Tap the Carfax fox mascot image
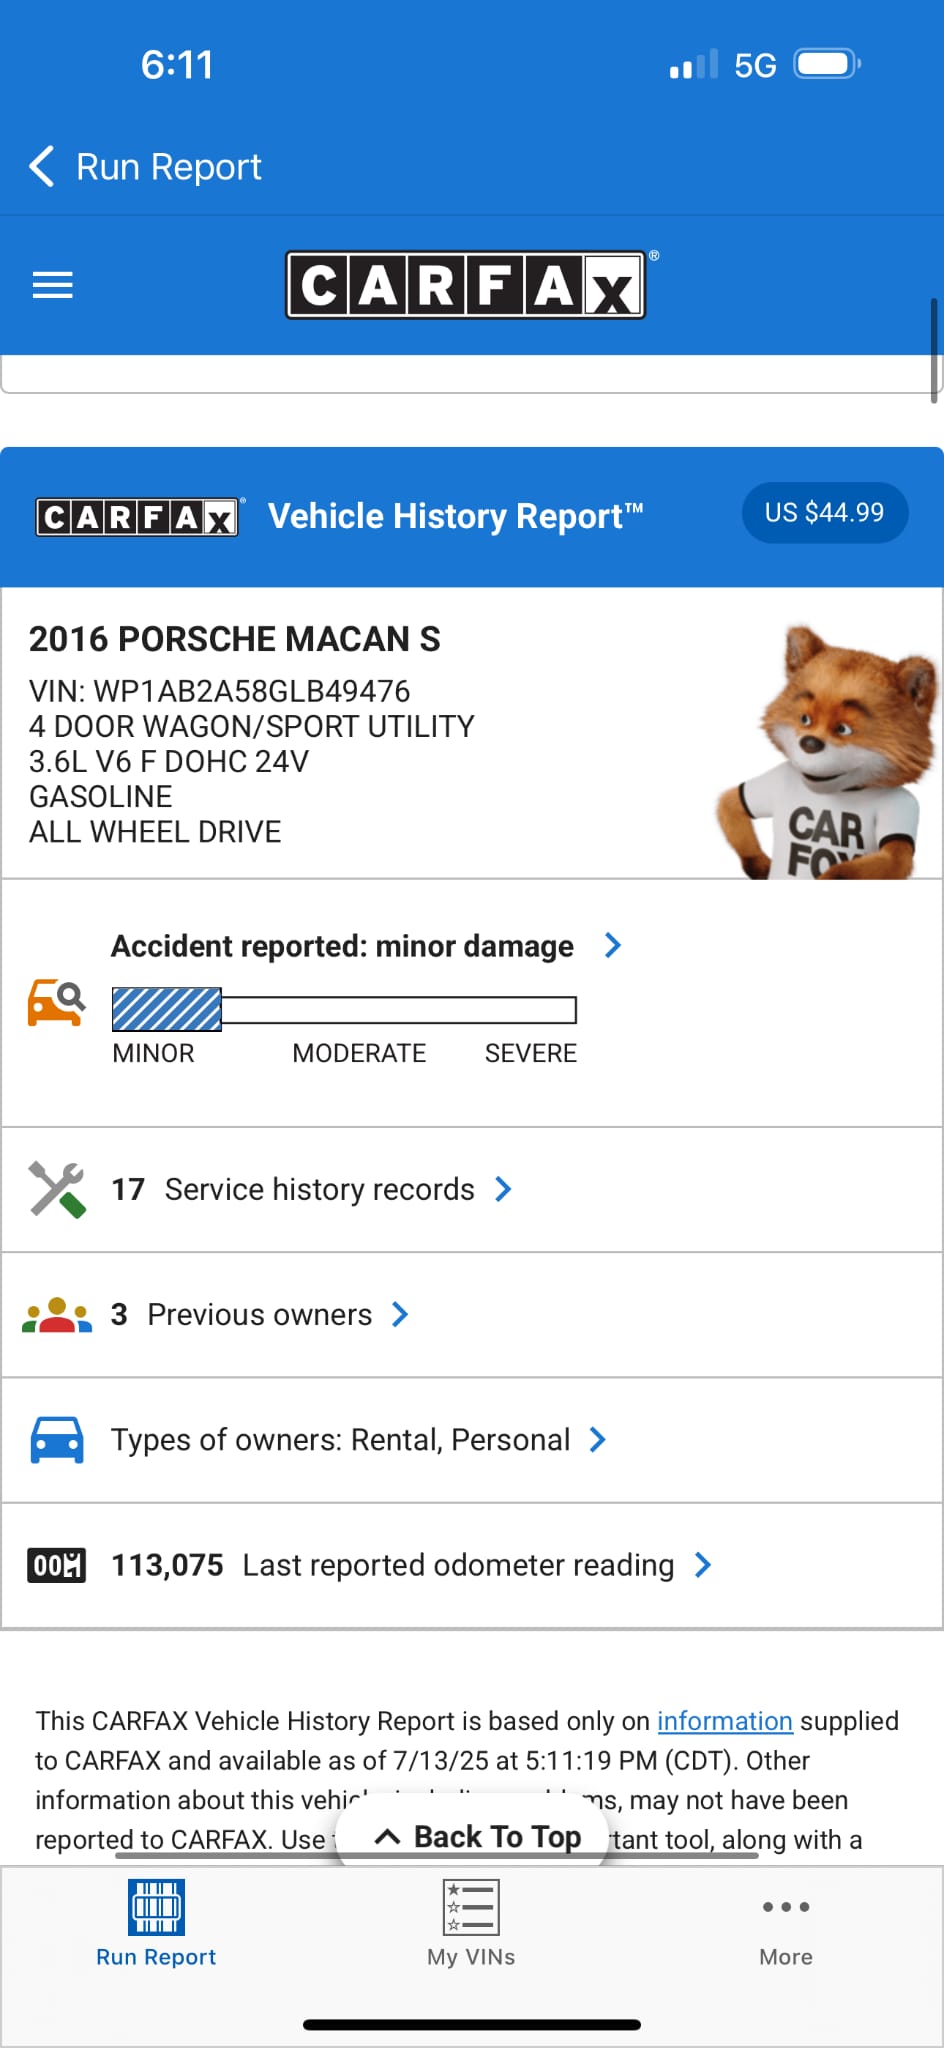 [828, 754]
